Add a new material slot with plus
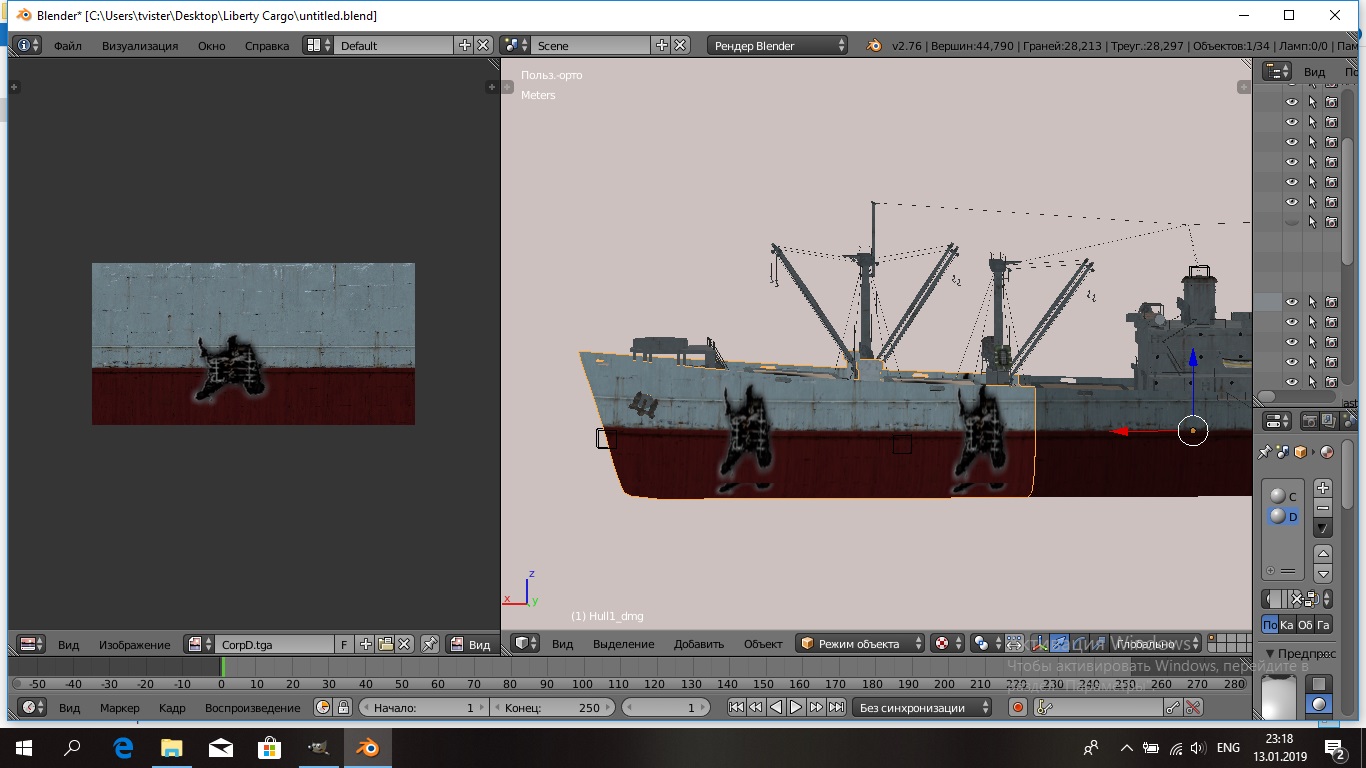 coord(1323,488)
